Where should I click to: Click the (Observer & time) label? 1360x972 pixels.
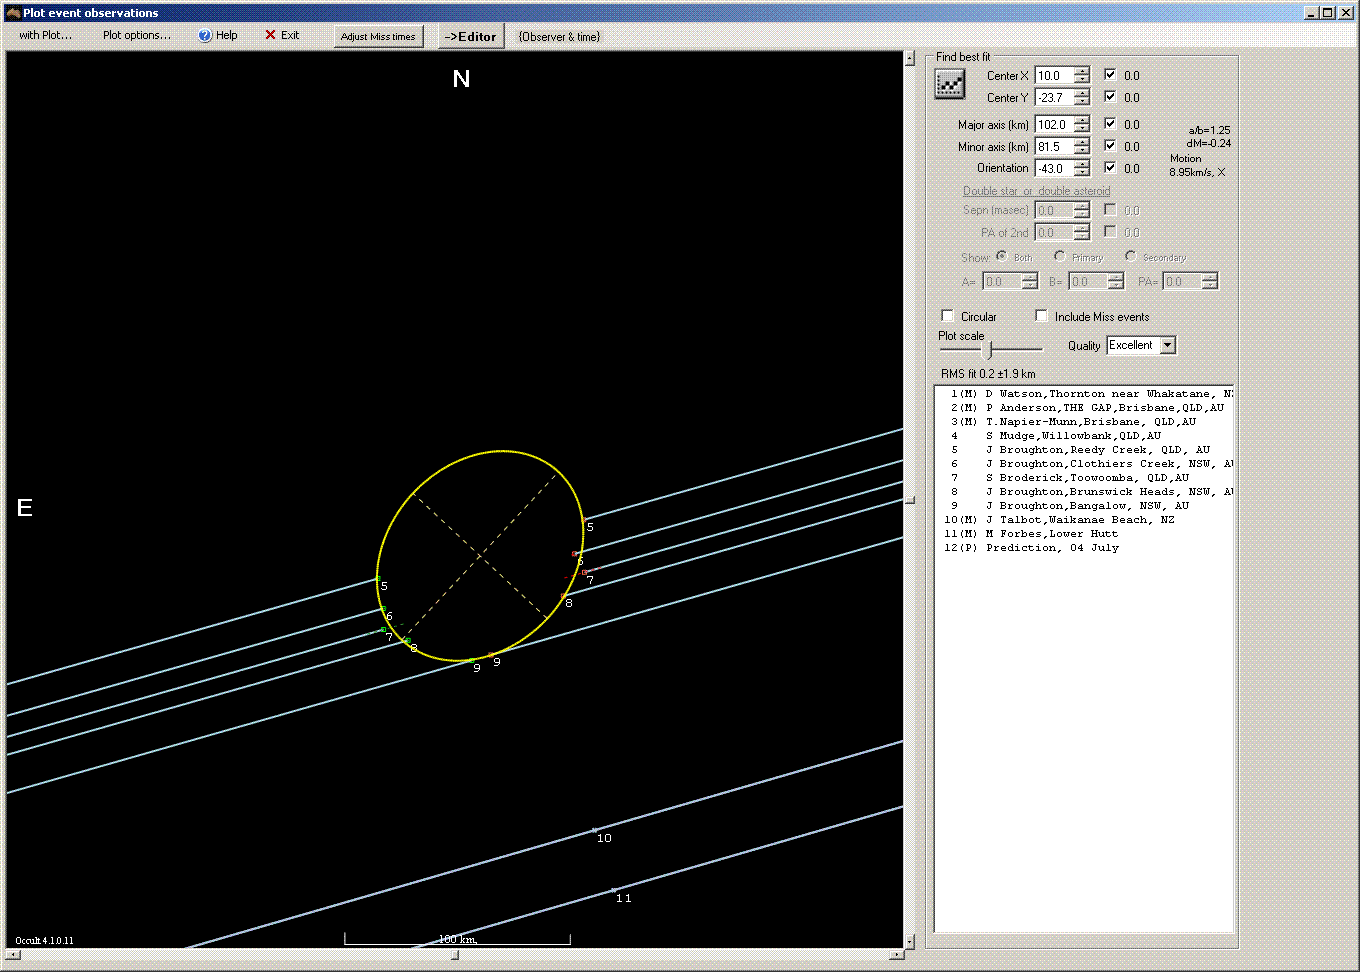[560, 37]
